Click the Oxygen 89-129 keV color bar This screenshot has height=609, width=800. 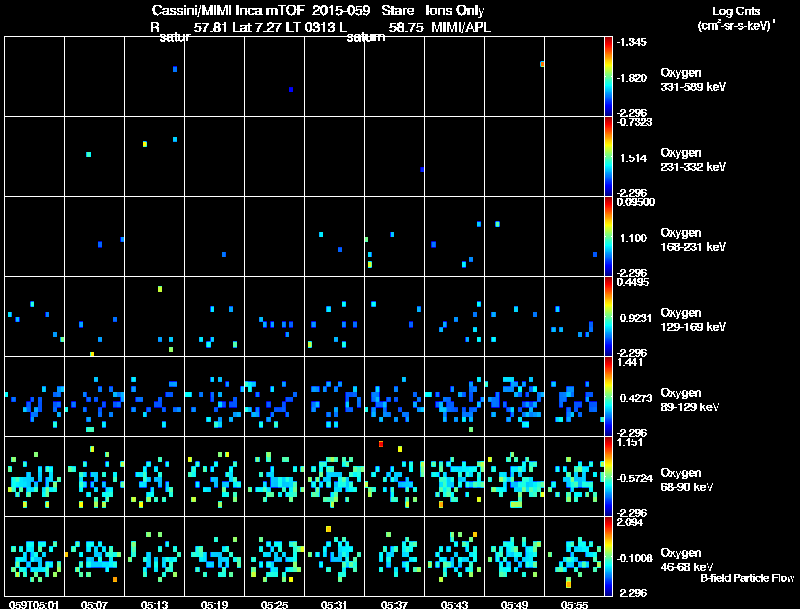point(608,396)
